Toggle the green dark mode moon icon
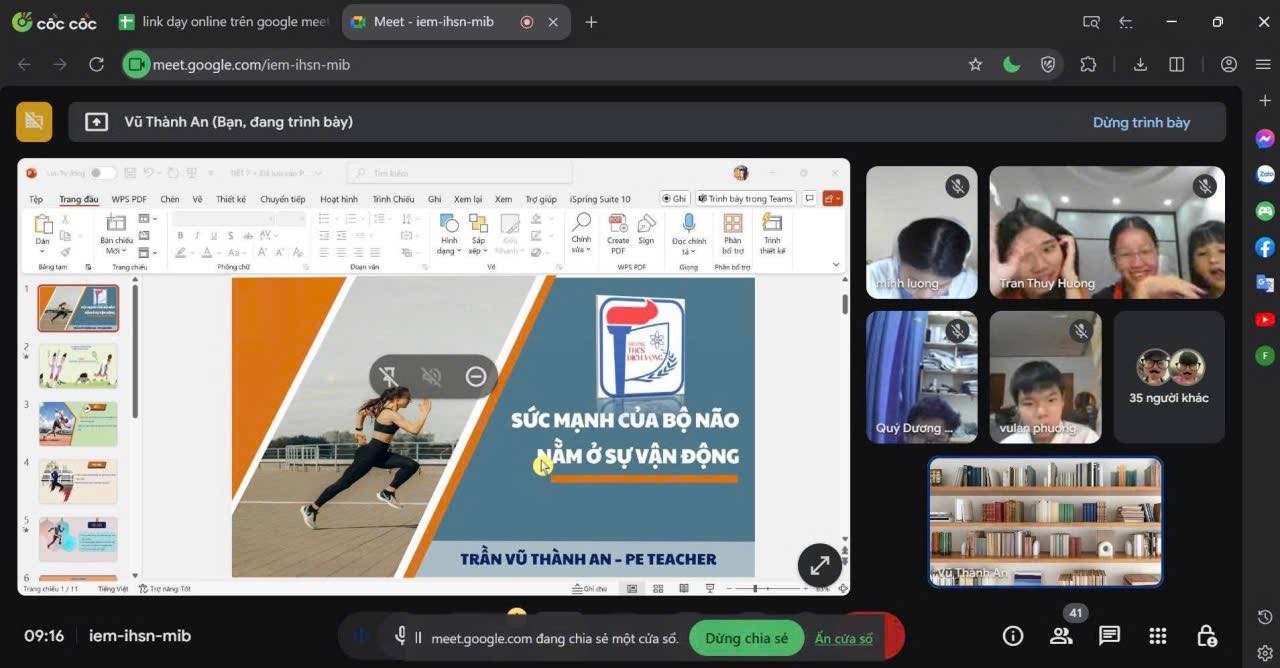Screen dimensions: 1280x668 1012,65
